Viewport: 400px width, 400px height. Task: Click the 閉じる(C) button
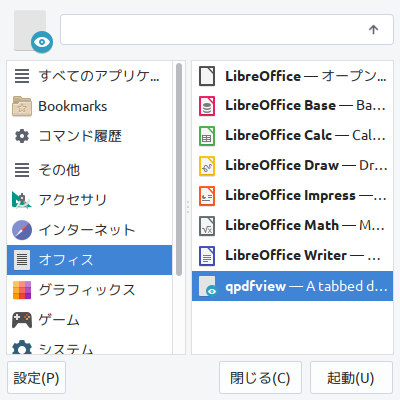coord(260,378)
